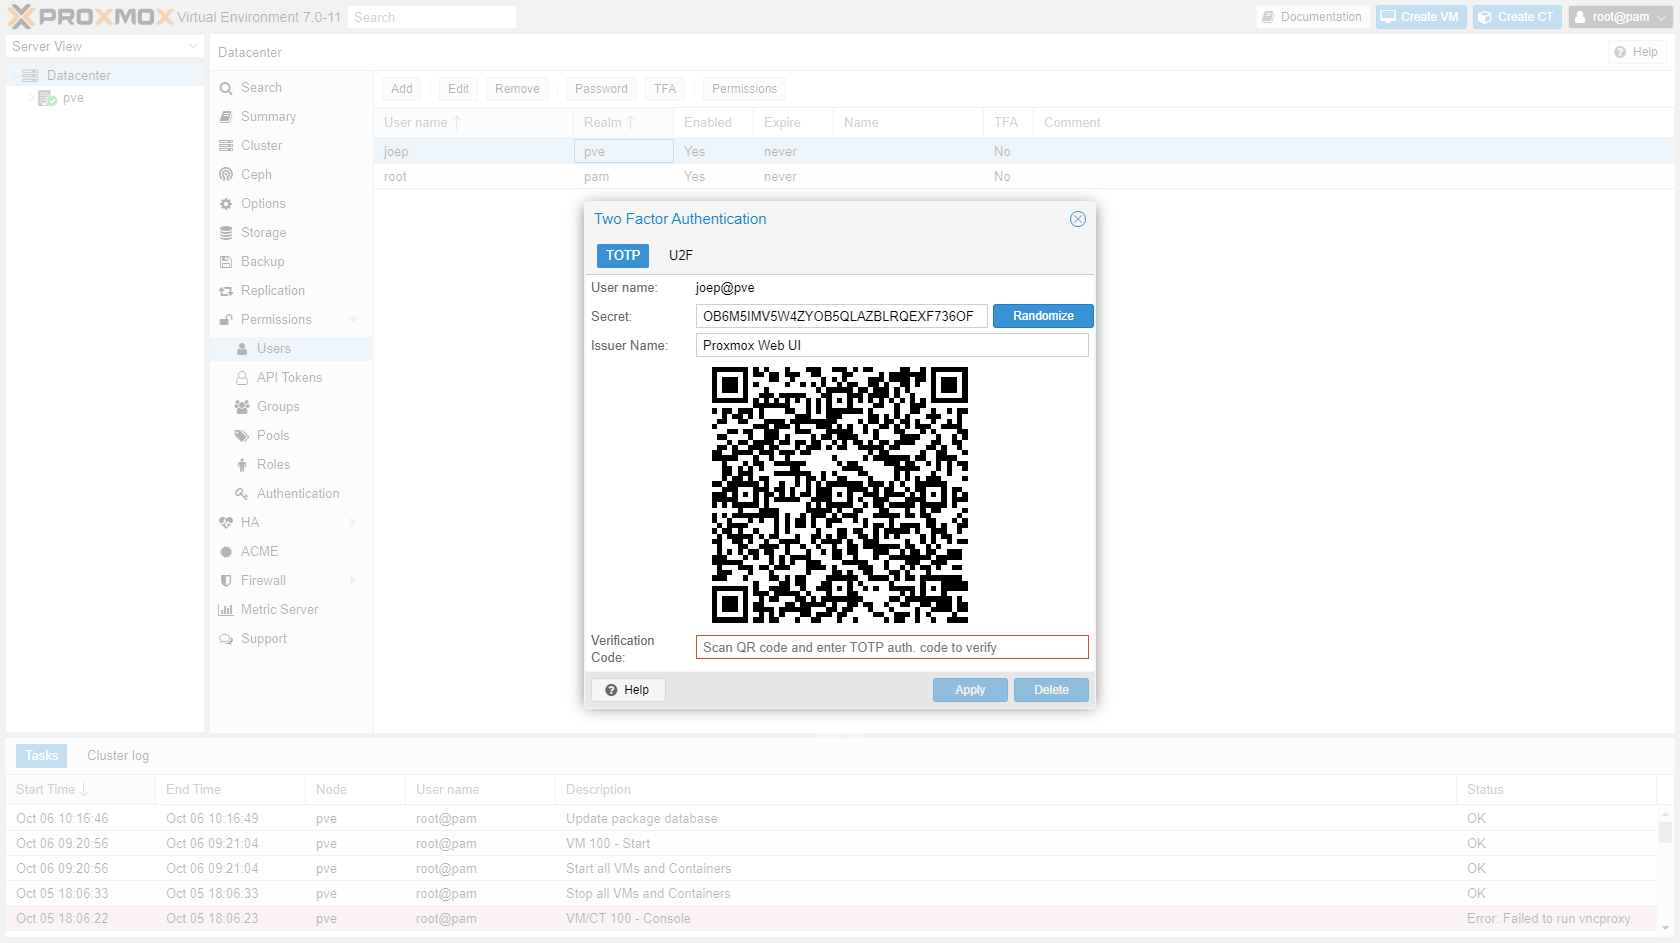Open Cluster via its server icon
Image resolution: width=1680 pixels, height=943 pixels.
pyautogui.click(x=226, y=146)
